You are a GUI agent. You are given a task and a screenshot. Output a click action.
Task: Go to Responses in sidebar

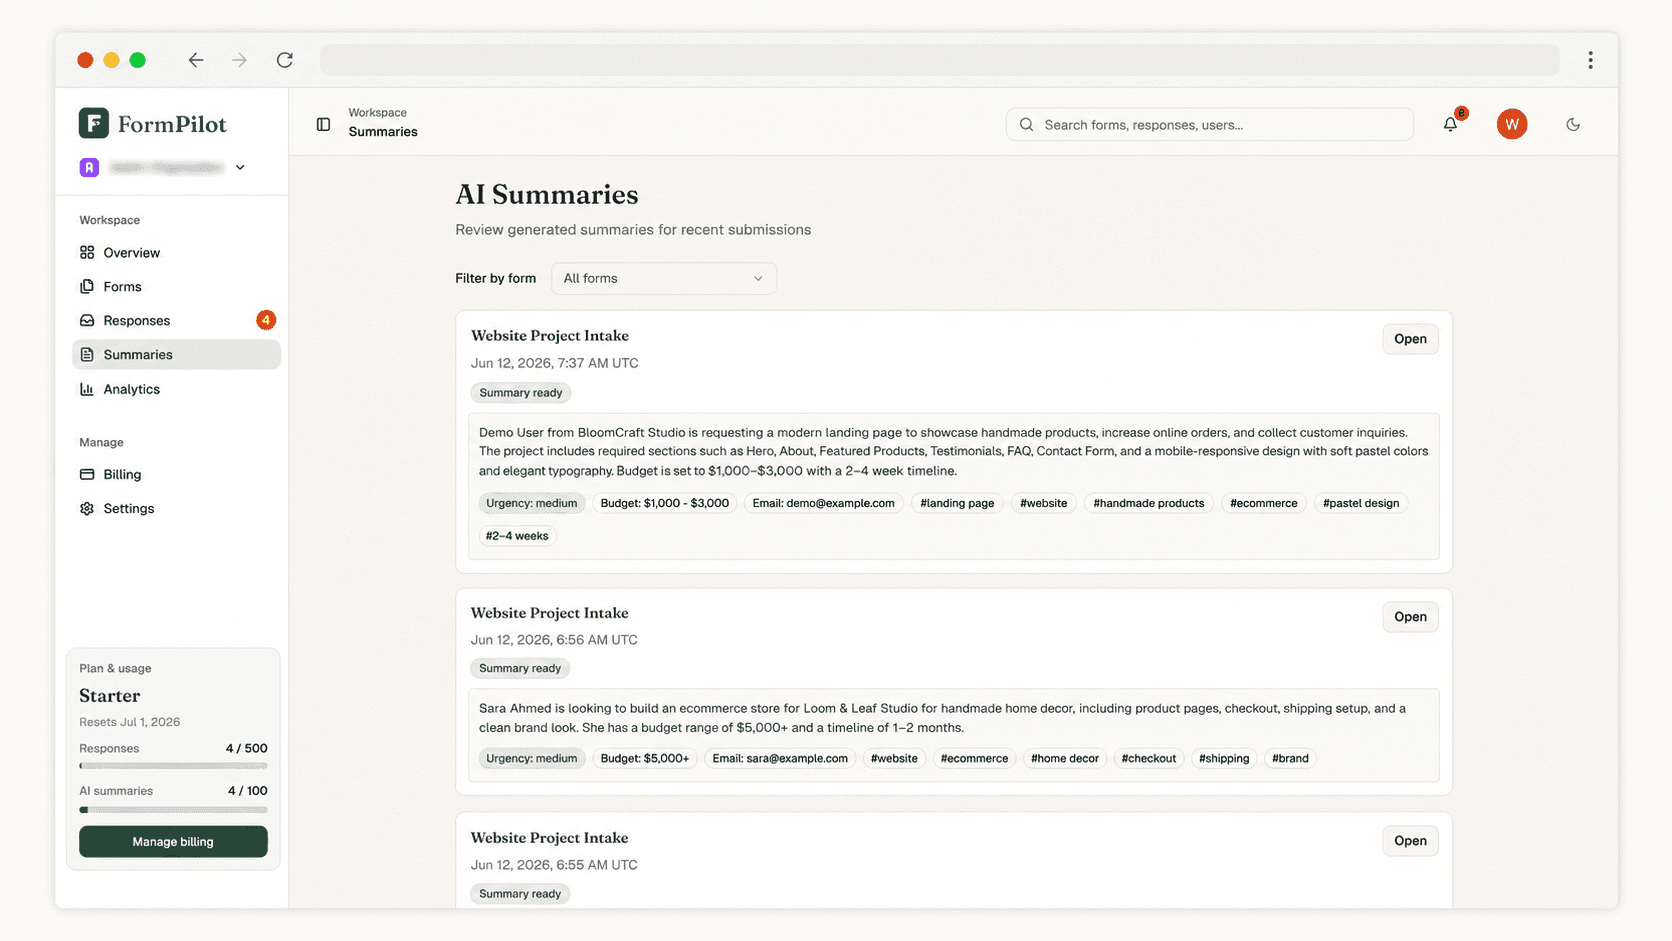tap(176, 321)
